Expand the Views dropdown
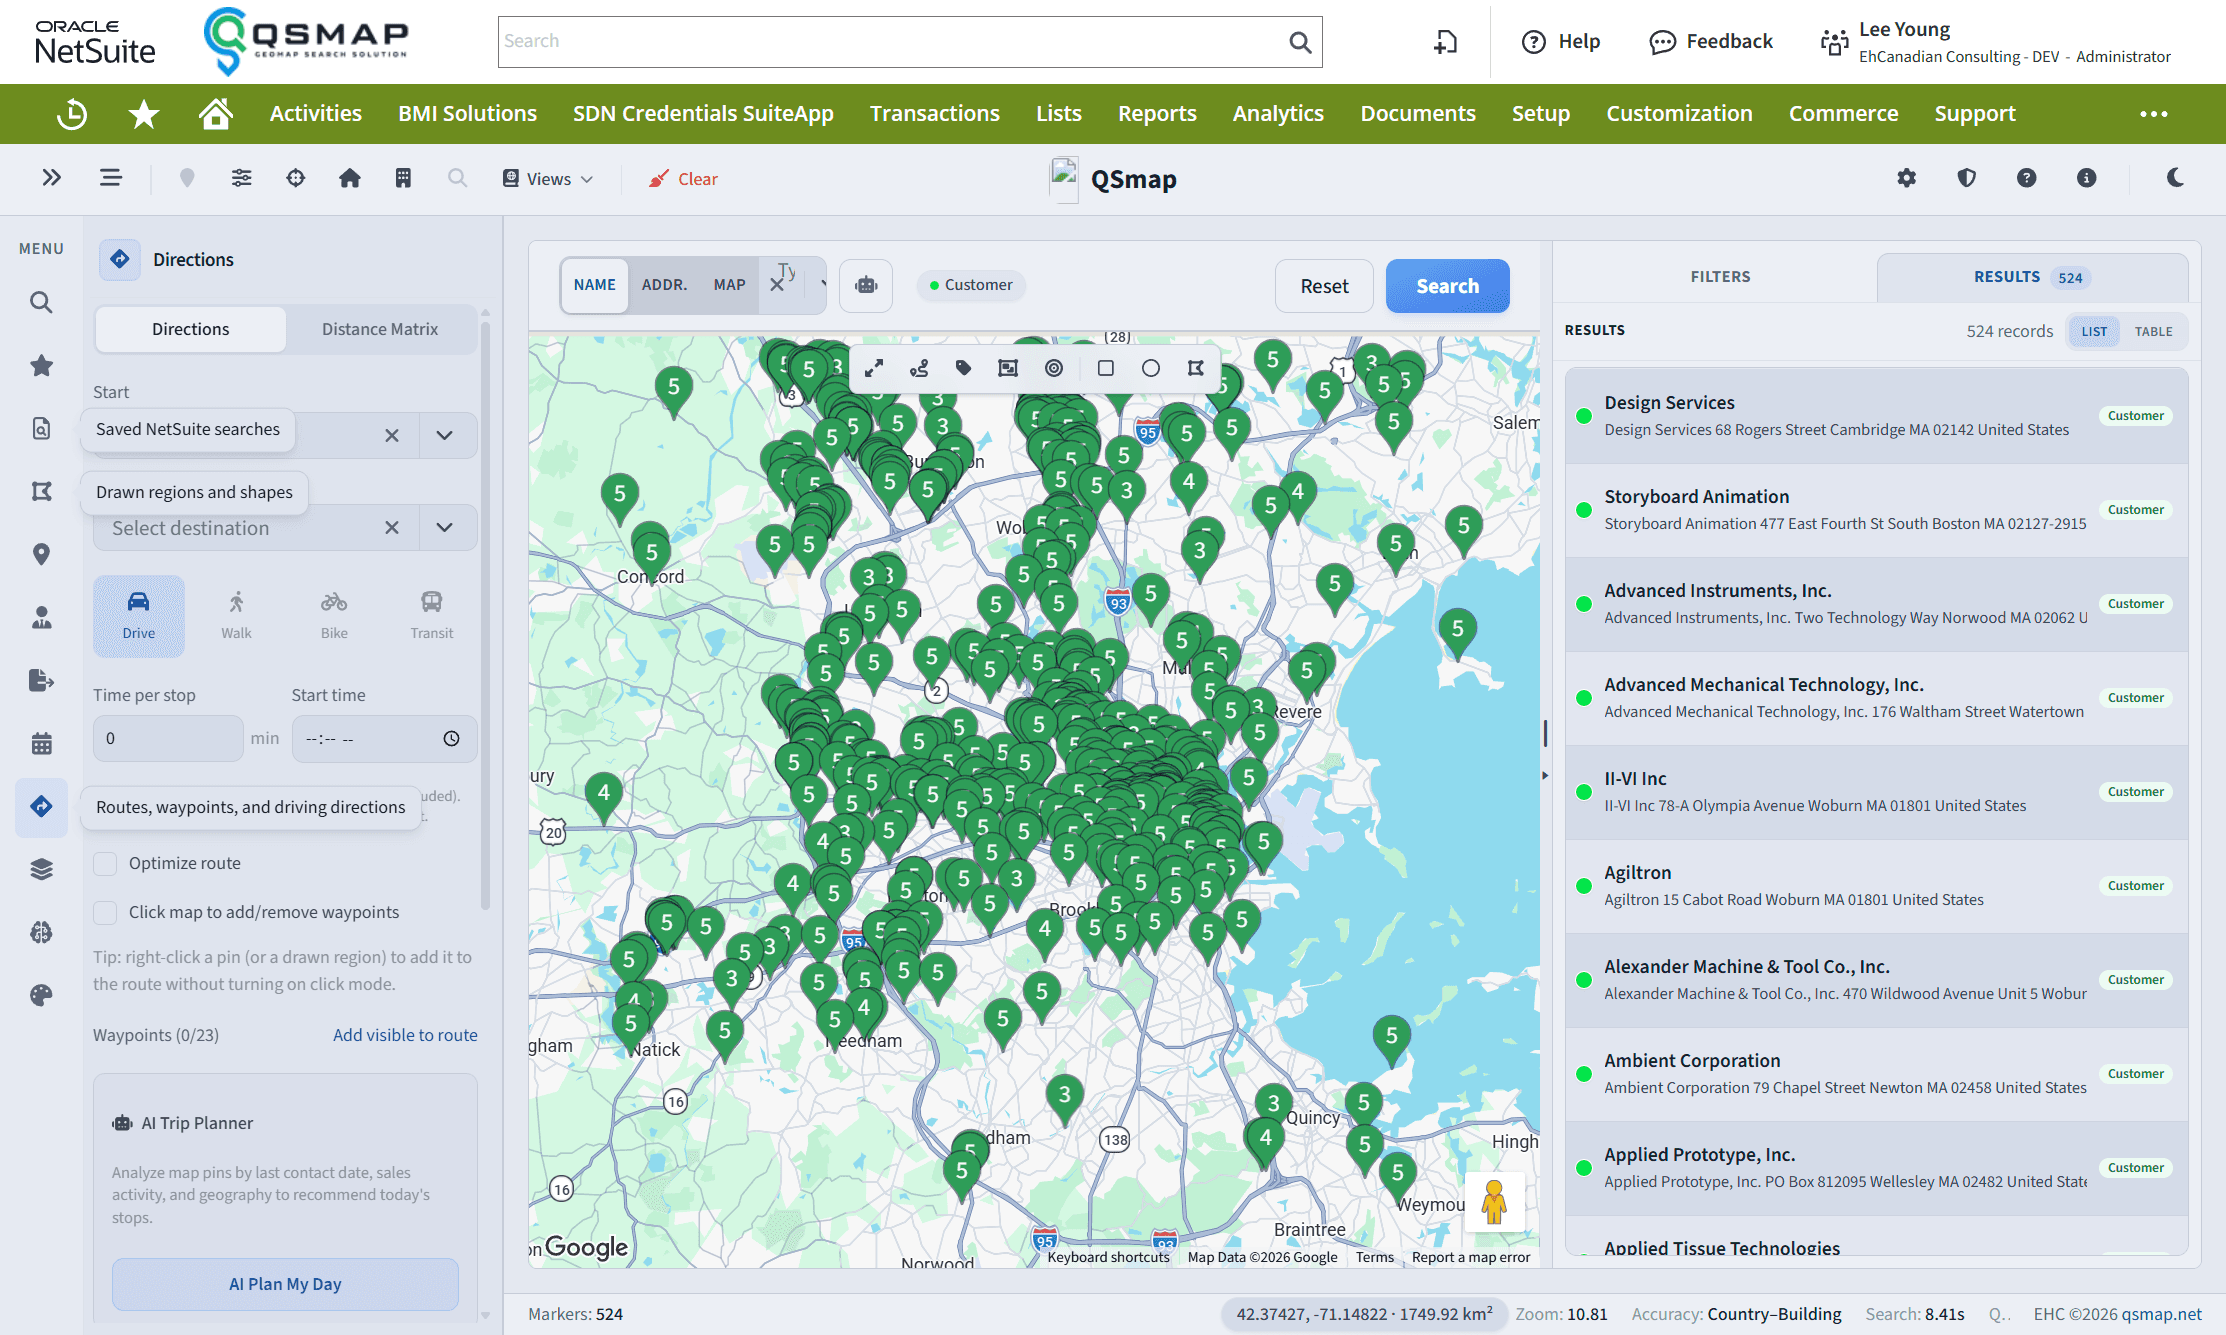This screenshot has width=2226, height=1335. click(x=547, y=179)
